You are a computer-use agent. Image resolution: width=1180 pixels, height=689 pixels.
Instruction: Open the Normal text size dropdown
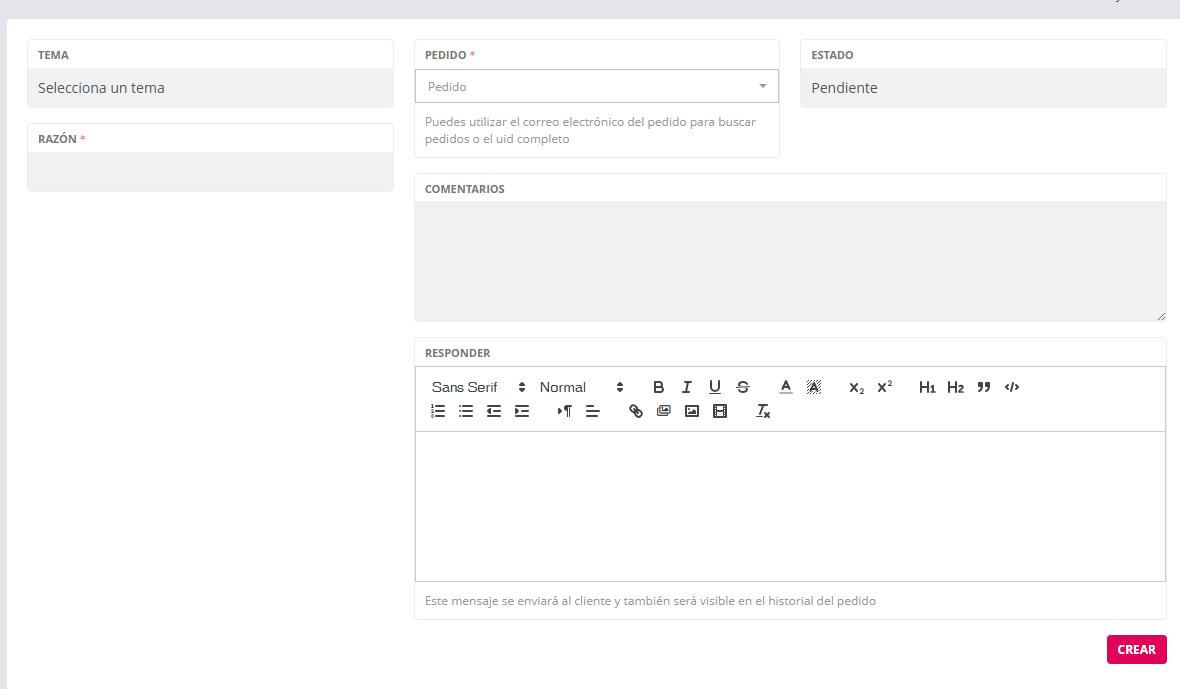pos(581,387)
